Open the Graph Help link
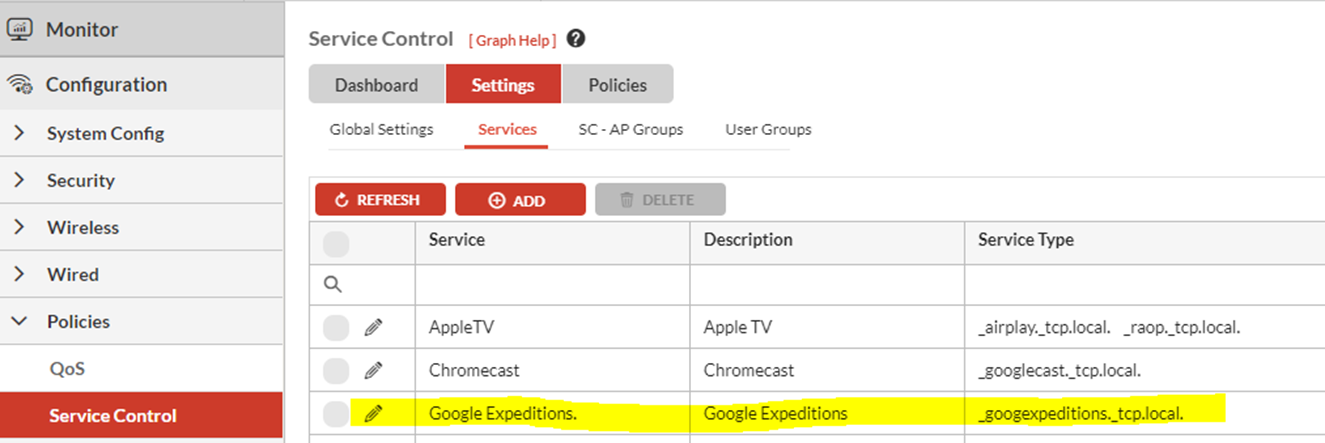Screen dimensions: 1325x443 point(512,40)
